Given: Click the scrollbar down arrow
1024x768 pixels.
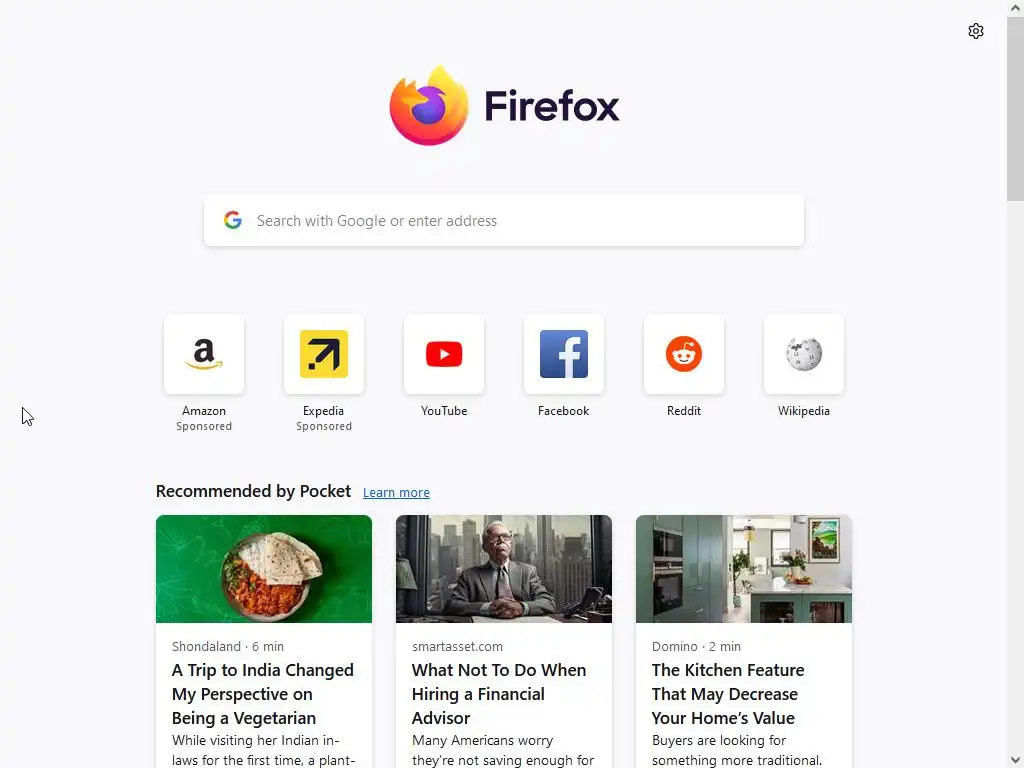Looking at the screenshot, I should (1015, 760).
